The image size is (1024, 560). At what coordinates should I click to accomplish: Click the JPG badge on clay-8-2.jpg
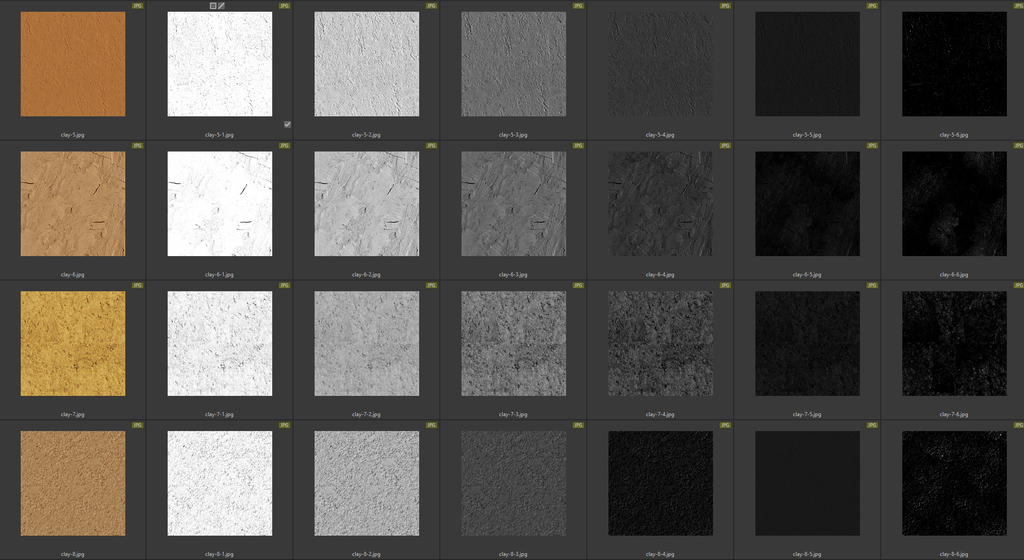pyautogui.click(x=431, y=426)
